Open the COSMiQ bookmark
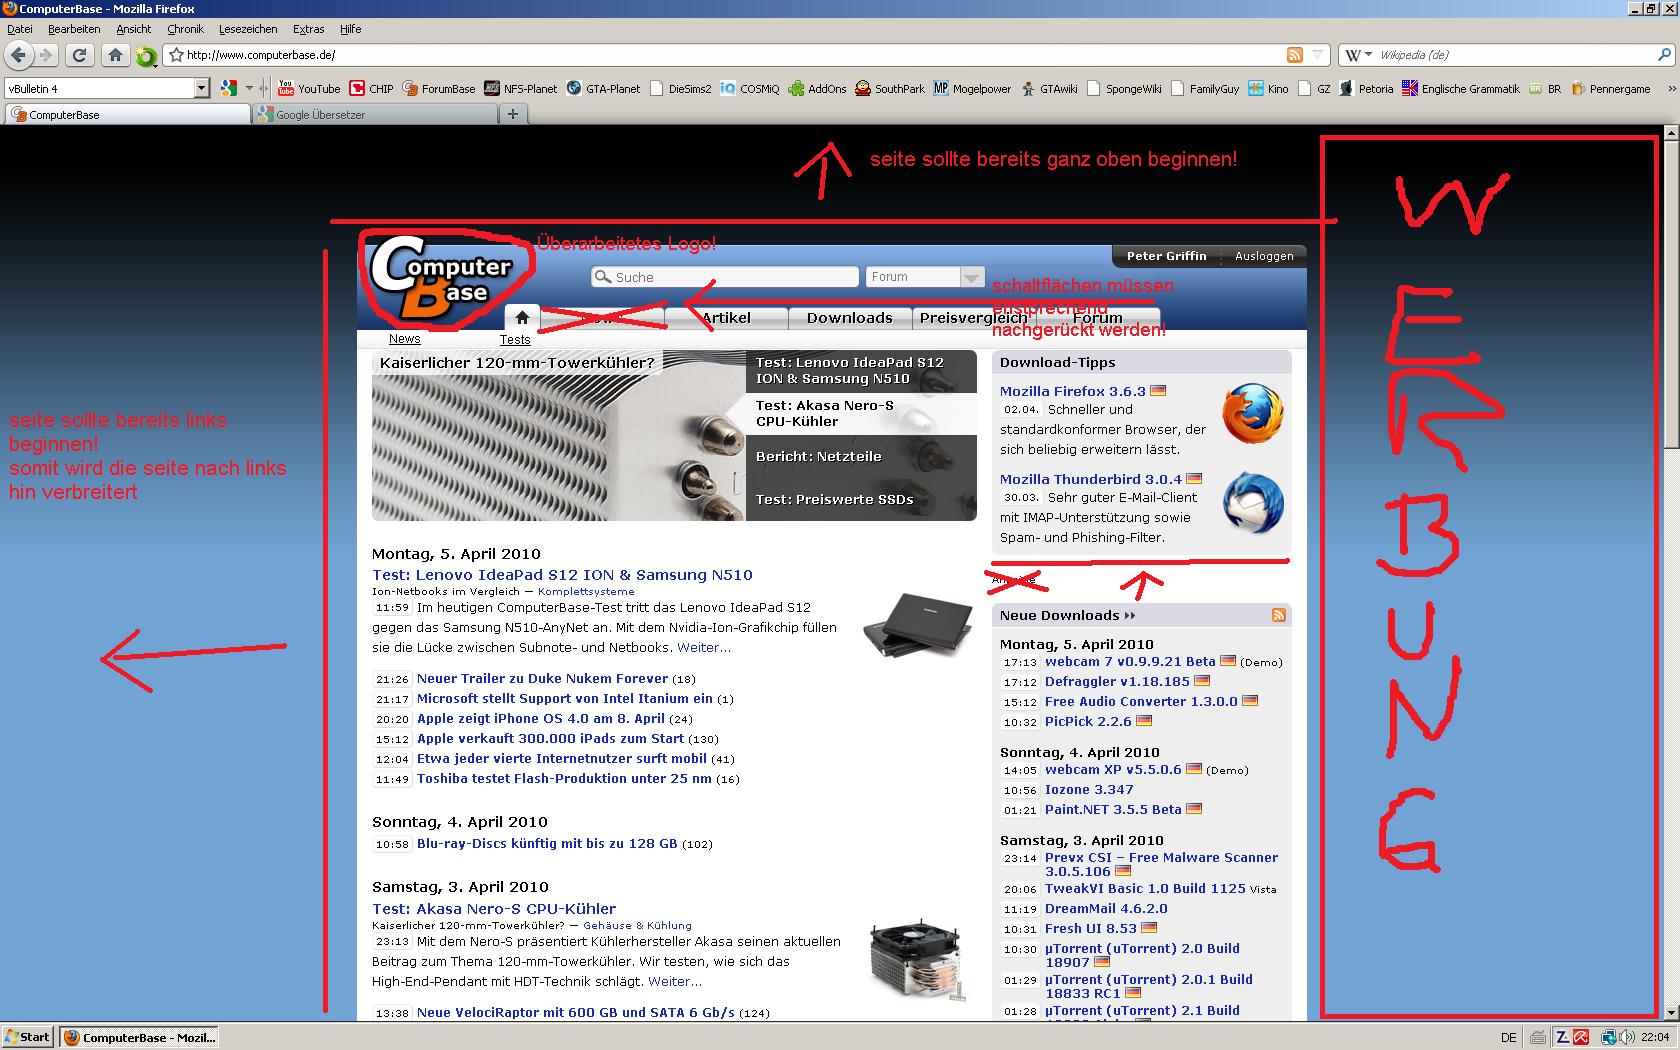 749,88
